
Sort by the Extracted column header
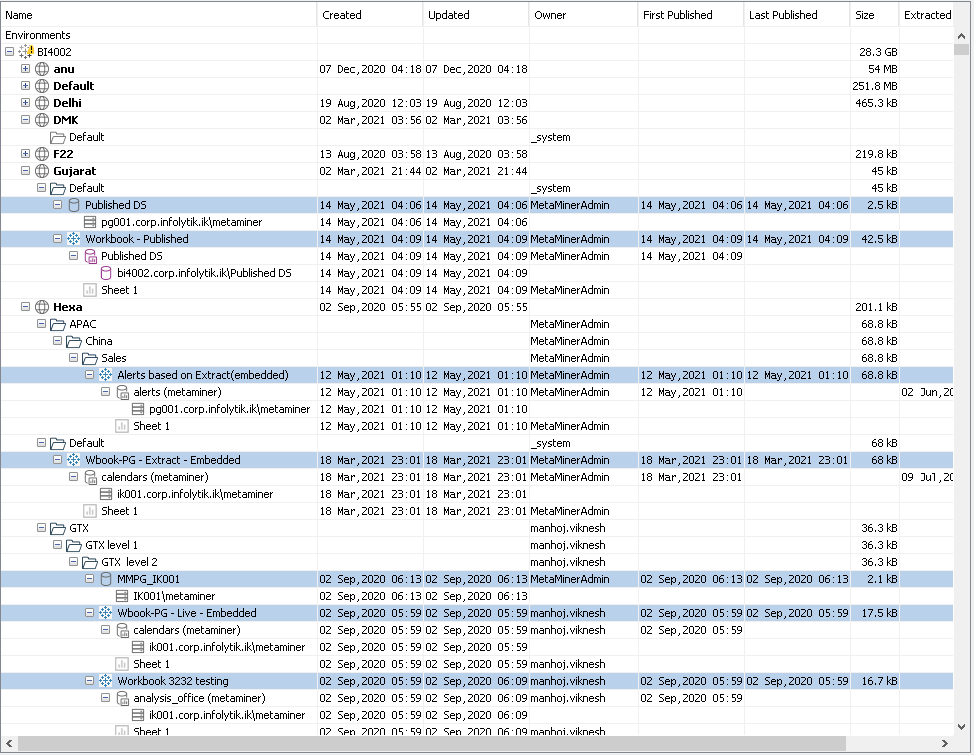tap(926, 15)
